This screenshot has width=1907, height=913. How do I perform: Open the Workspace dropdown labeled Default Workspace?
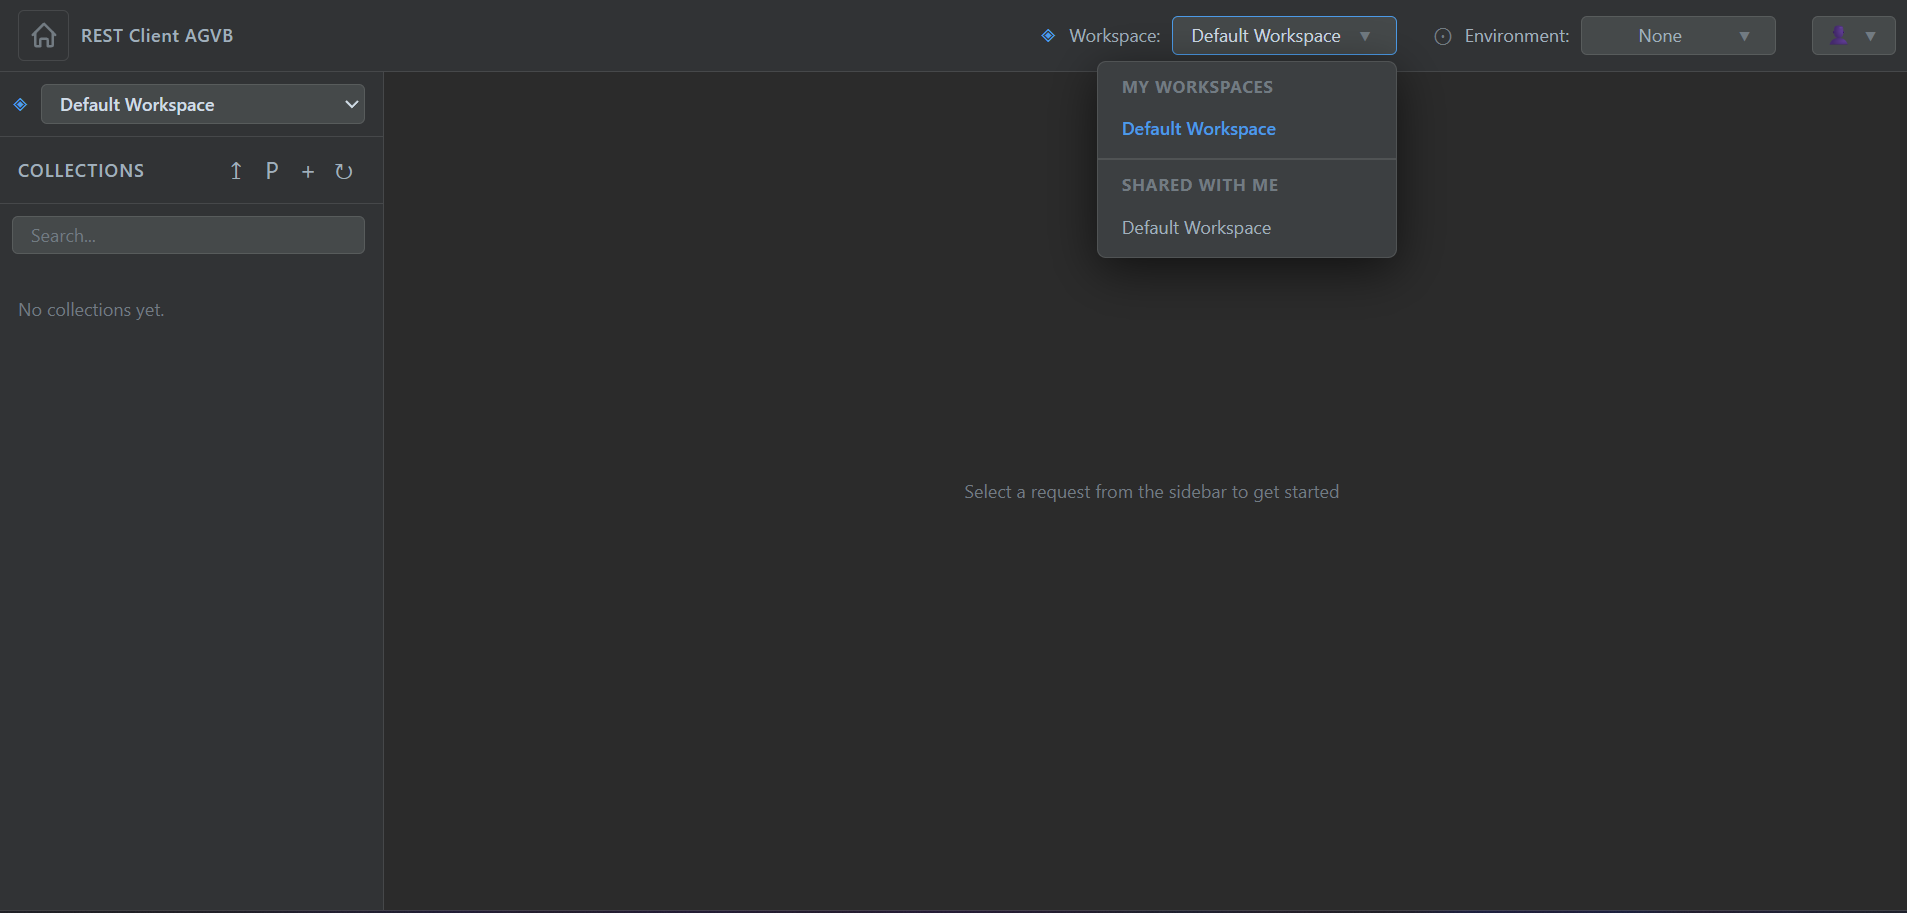pos(1282,35)
